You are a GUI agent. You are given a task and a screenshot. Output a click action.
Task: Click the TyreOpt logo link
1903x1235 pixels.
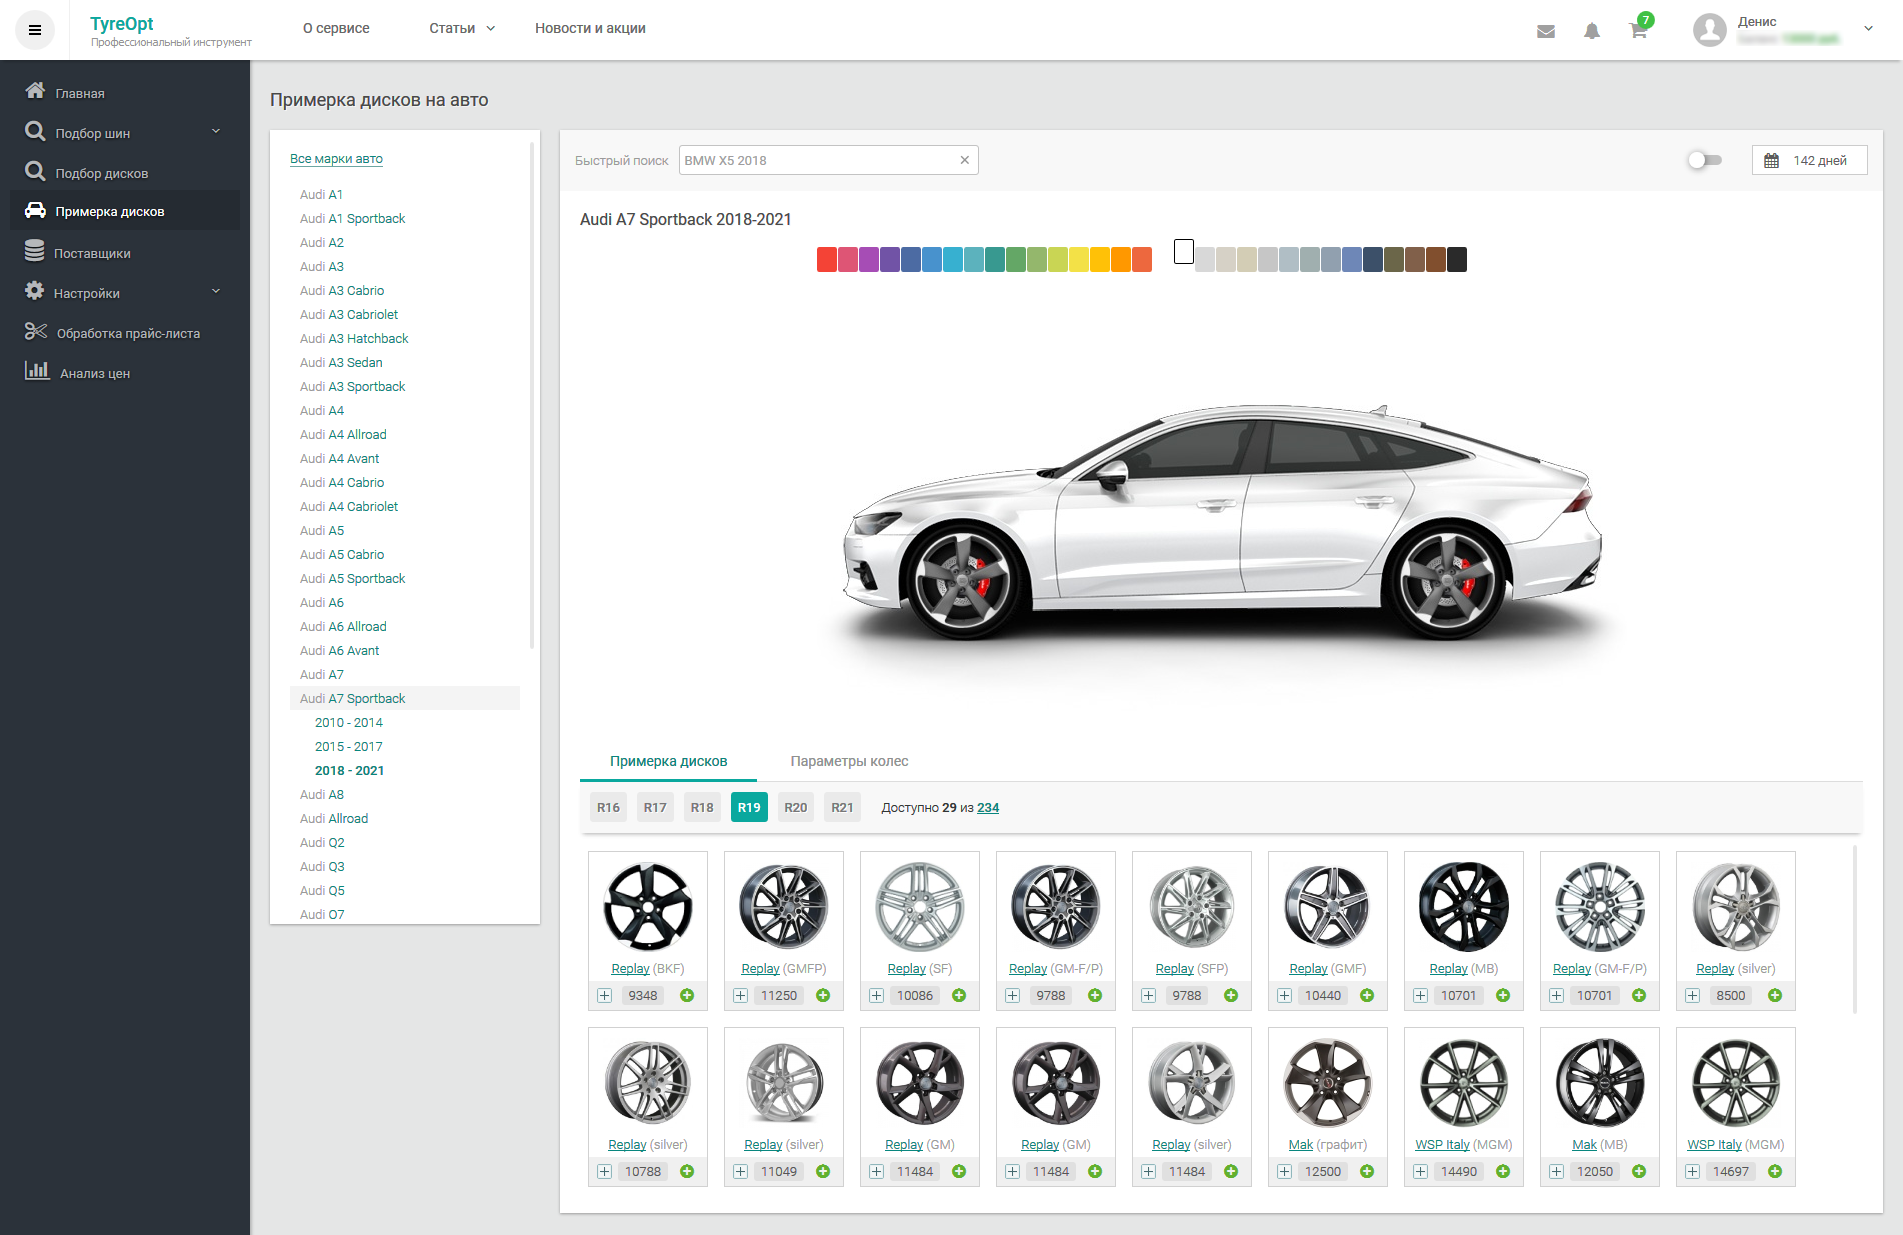pos(122,23)
